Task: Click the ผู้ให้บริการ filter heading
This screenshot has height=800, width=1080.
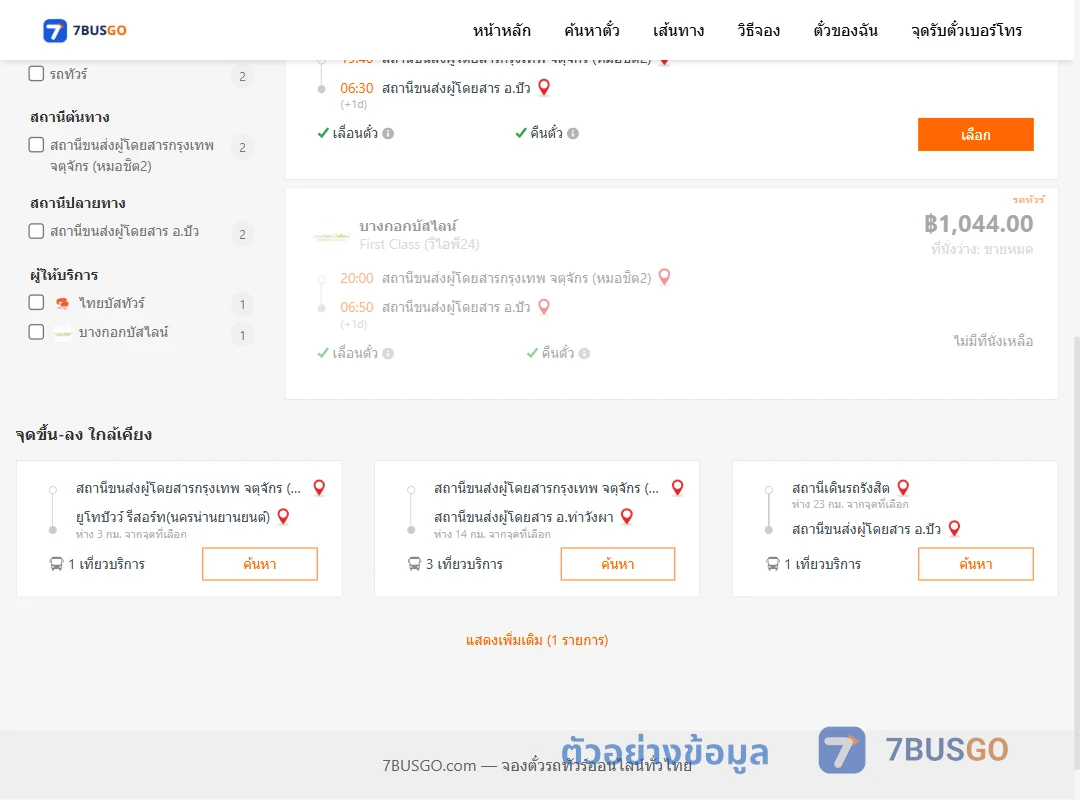Action: (x=64, y=275)
